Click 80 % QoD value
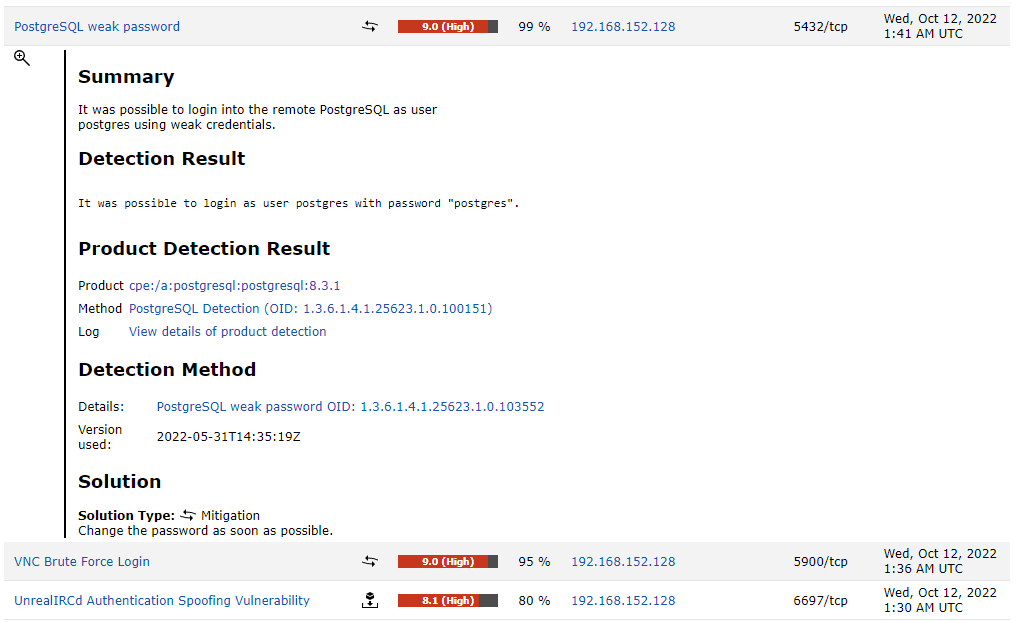This screenshot has height=622, width=1019. tap(534, 601)
